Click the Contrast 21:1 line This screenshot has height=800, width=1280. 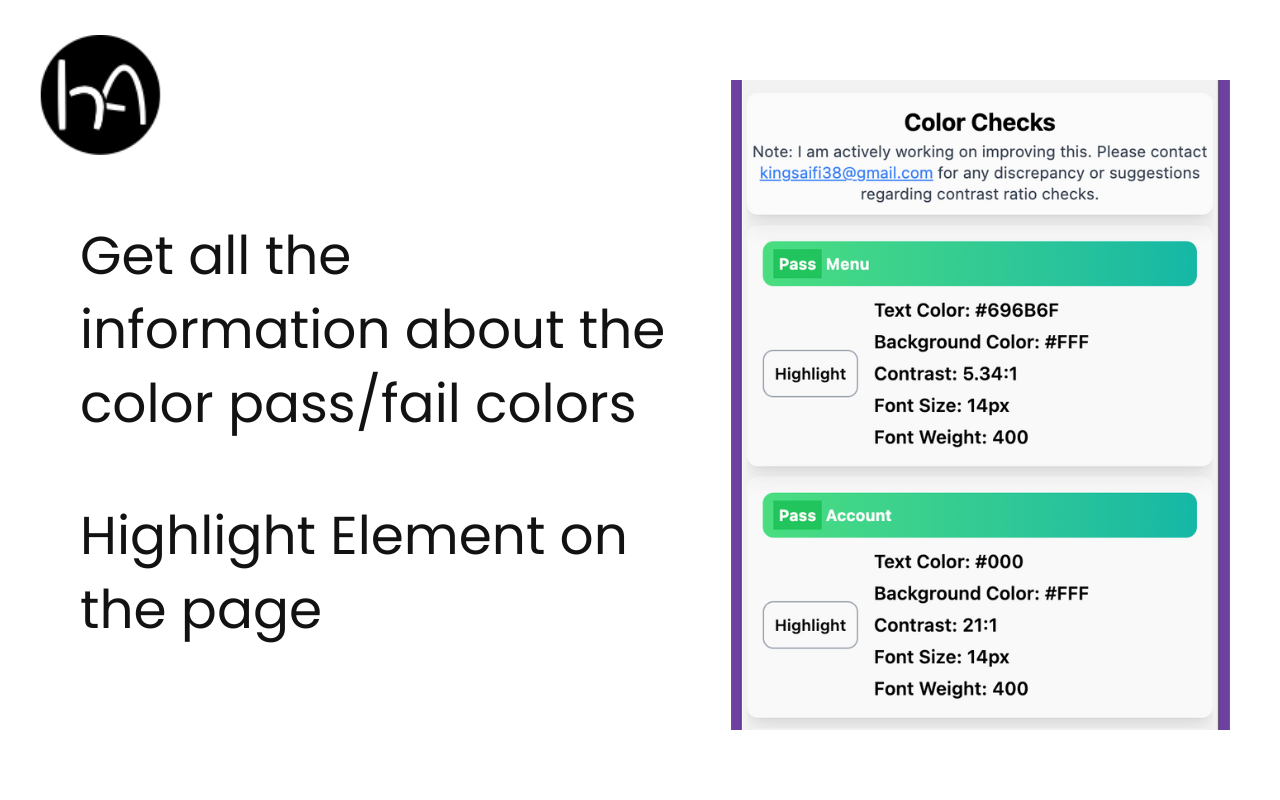point(936,625)
